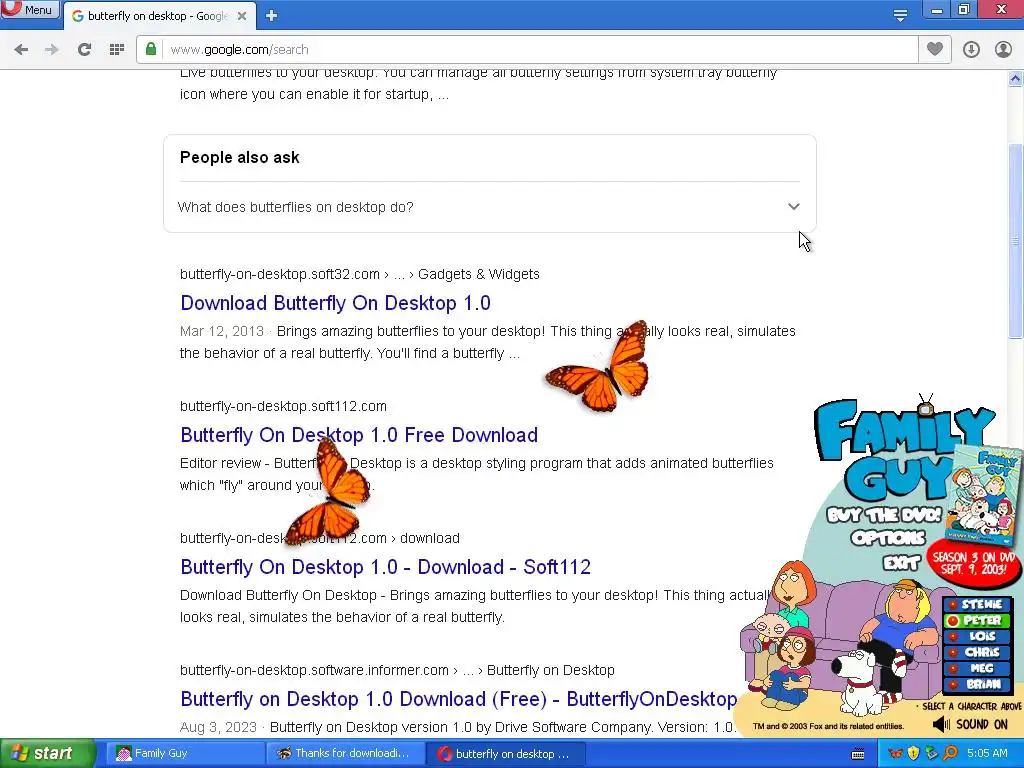The image size is (1024, 768).
Task: Click the vertical scrollbar thumb
Action: click(x=1016, y=241)
